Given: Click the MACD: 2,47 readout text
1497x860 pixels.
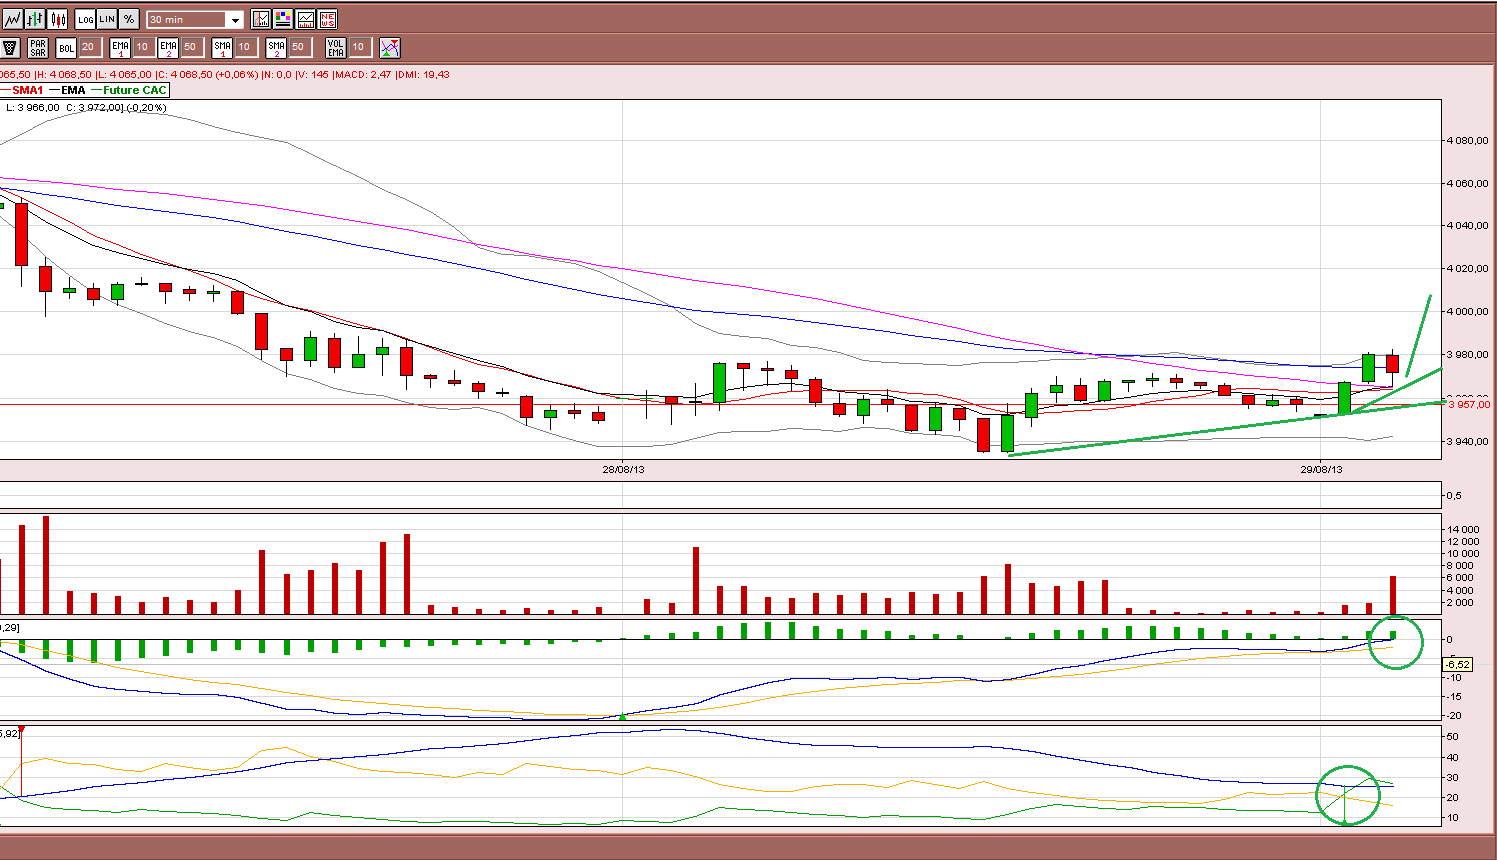Looking at the screenshot, I should [363, 74].
